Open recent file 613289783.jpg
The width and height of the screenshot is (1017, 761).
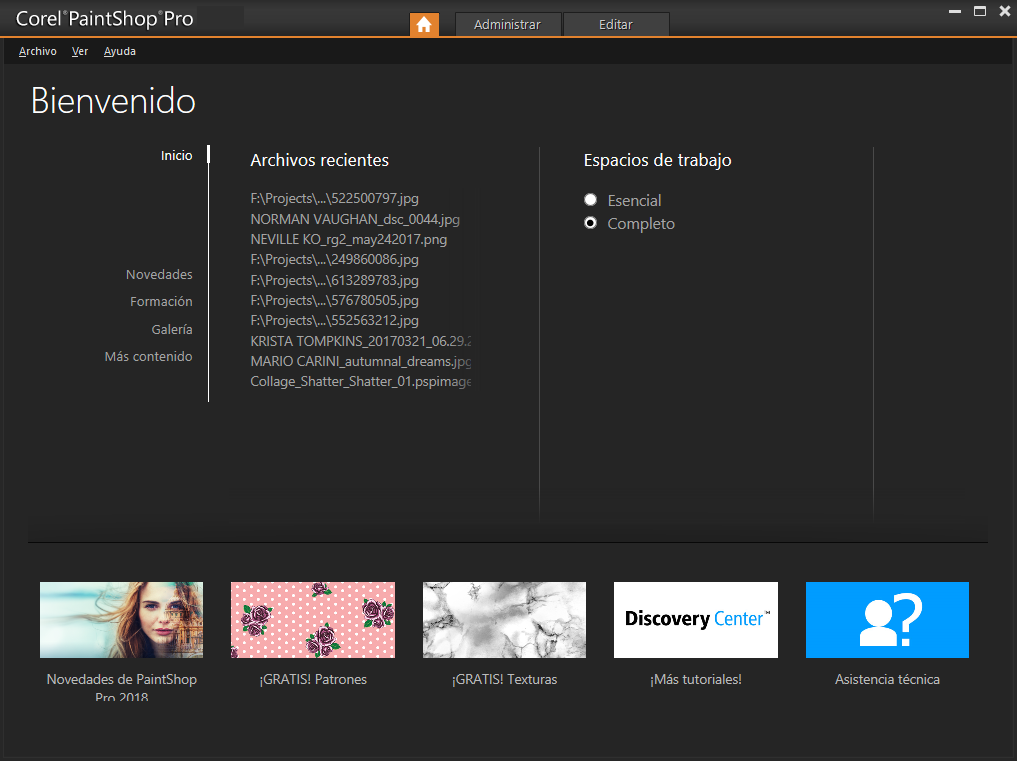coord(335,280)
